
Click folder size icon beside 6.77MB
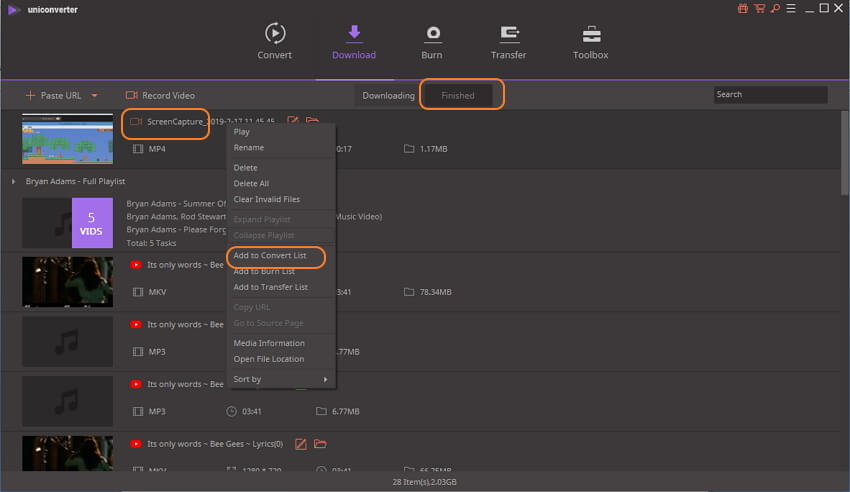[x=321, y=412]
